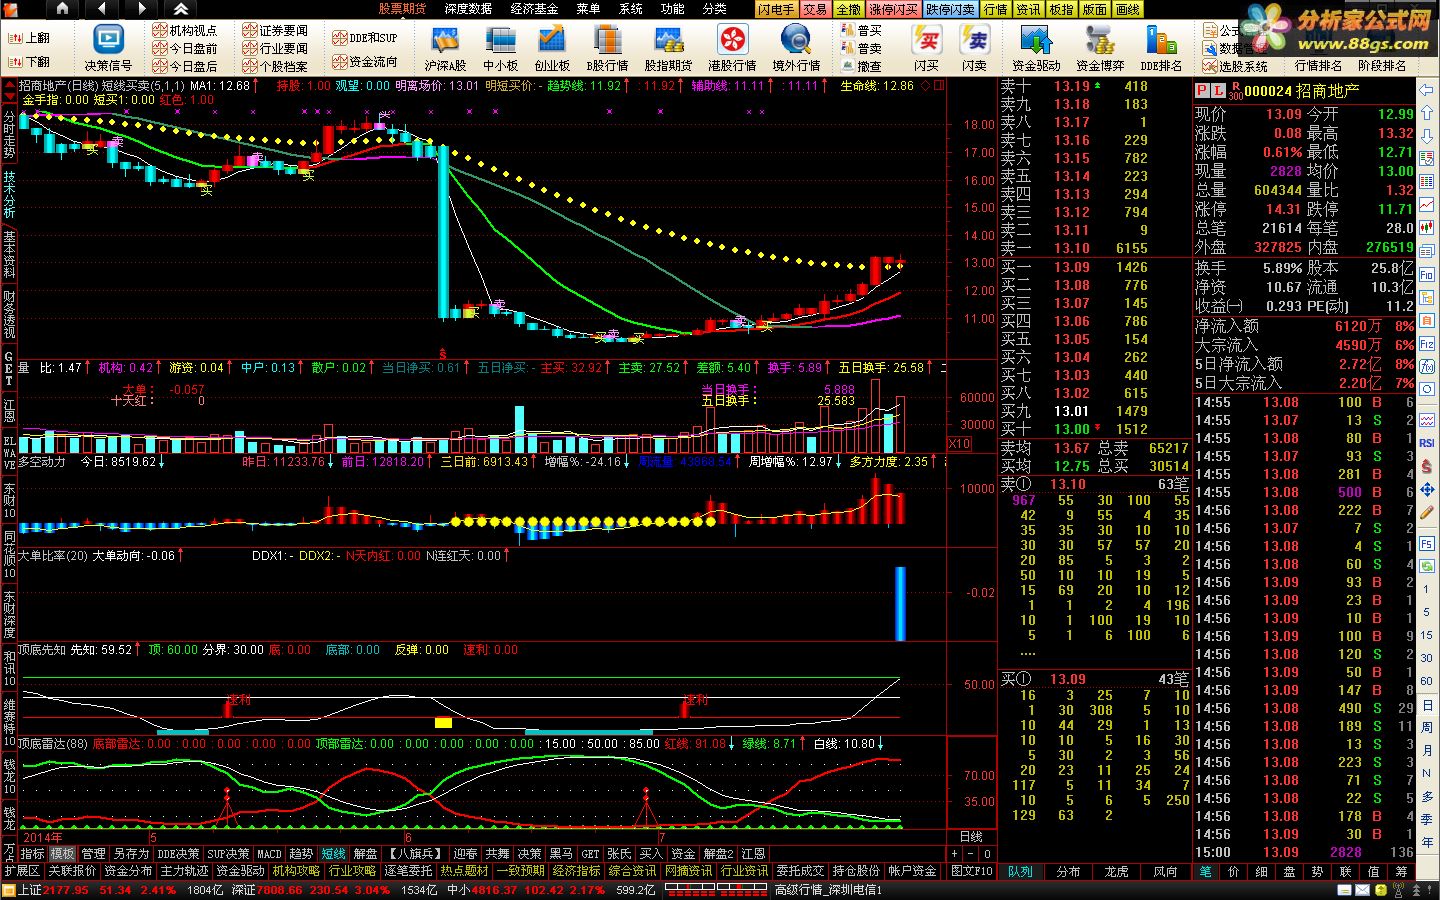The width and height of the screenshot is (1440, 900).
Task: Open the 热点题材 bottom tab
Action: tap(464, 871)
